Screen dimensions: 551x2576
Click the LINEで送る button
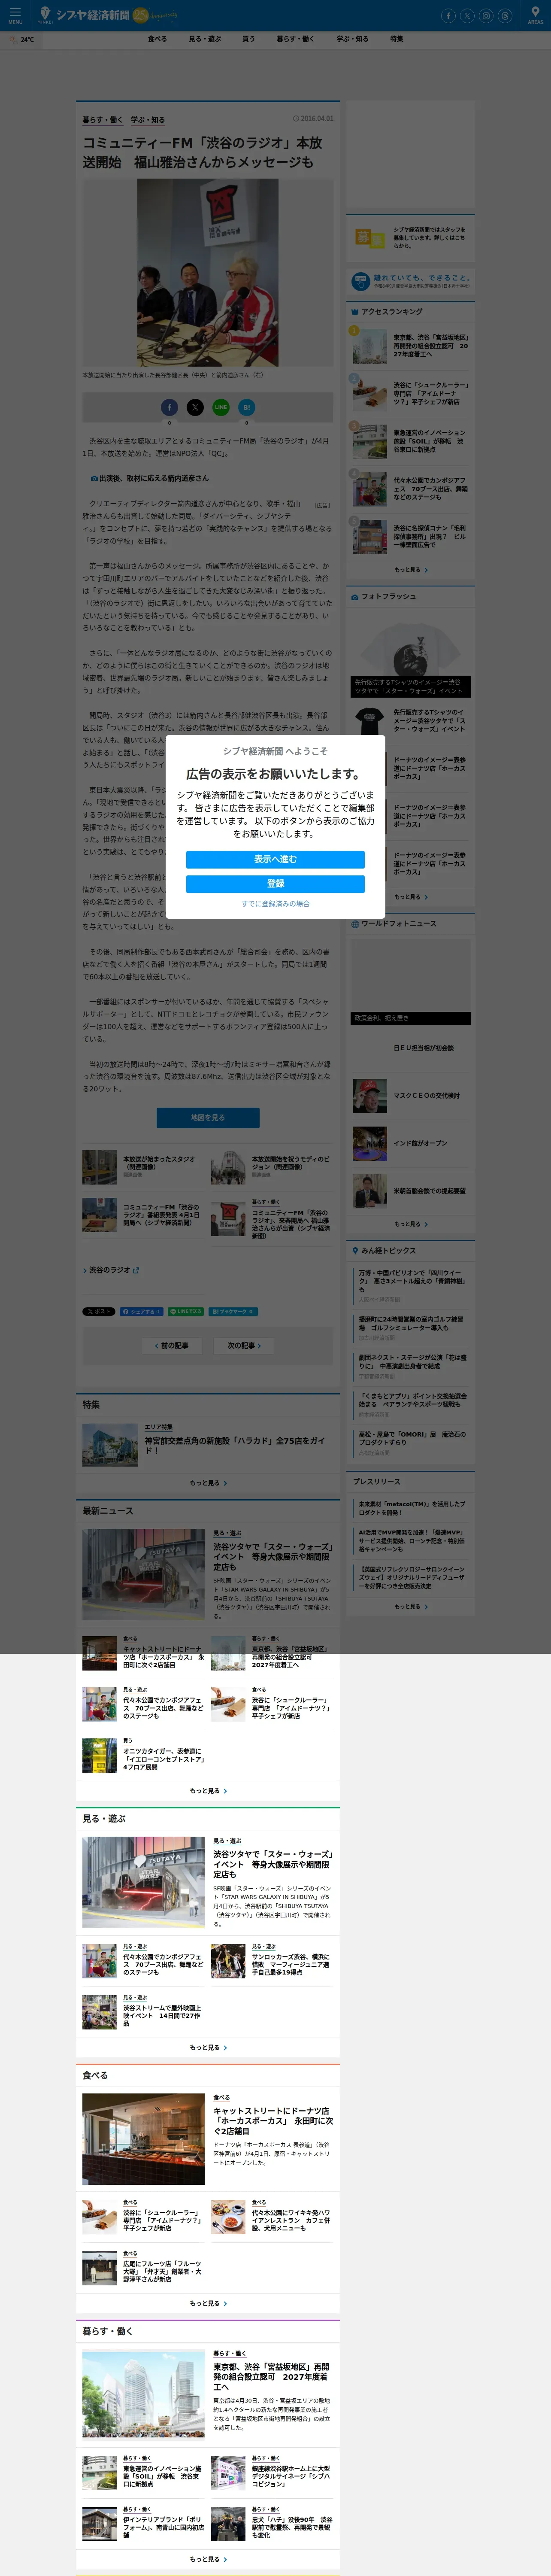(x=186, y=1311)
